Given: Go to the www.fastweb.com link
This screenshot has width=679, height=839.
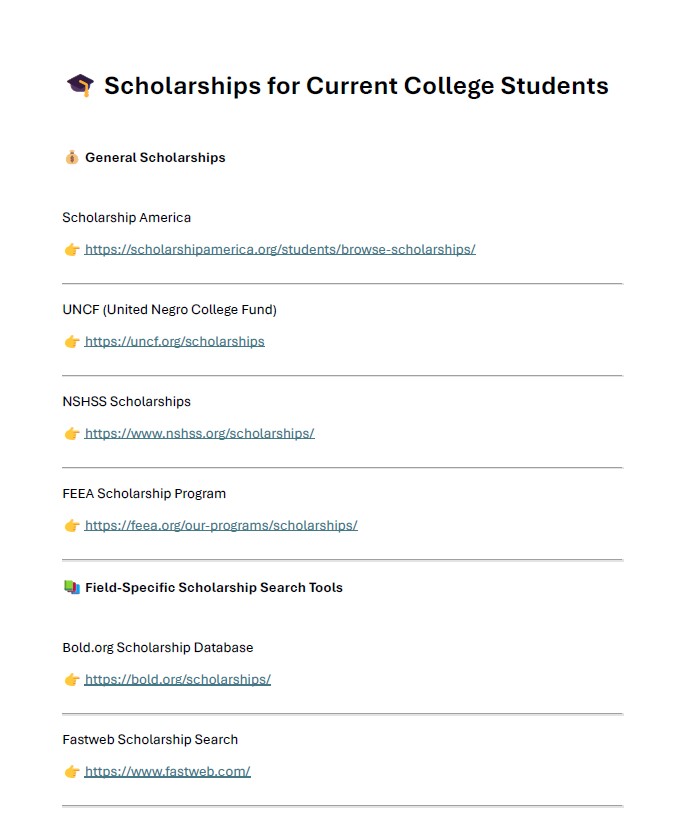Looking at the screenshot, I should [x=168, y=772].
